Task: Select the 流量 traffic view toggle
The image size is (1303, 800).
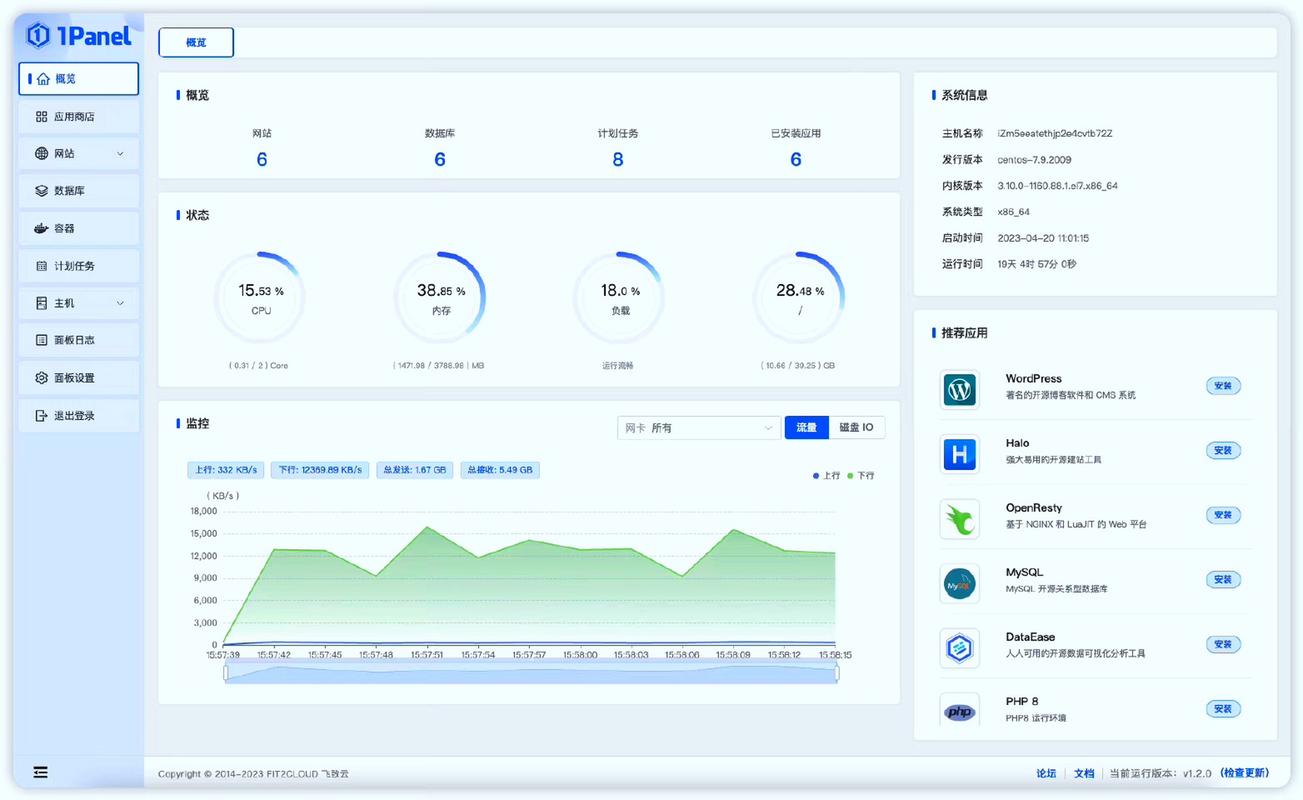Action: [806, 427]
